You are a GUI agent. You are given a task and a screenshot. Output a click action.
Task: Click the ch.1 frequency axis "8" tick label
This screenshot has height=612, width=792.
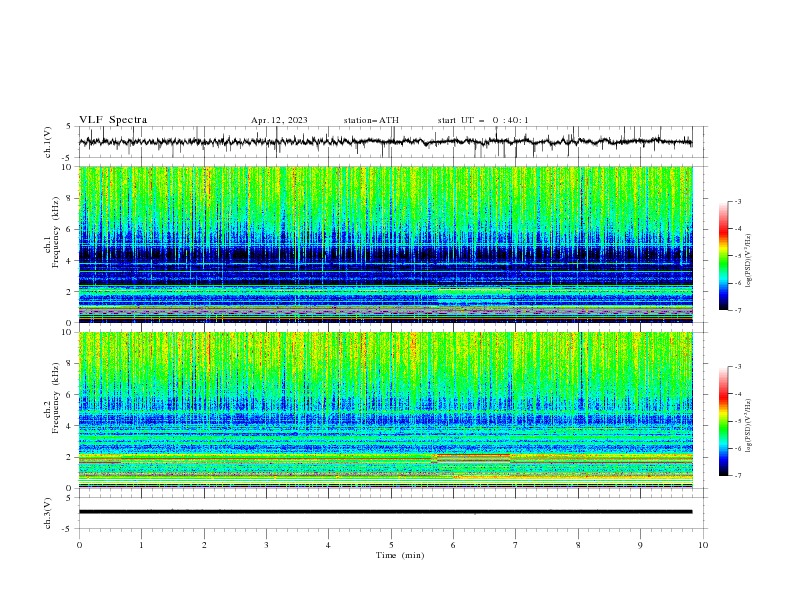tap(70, 198)
